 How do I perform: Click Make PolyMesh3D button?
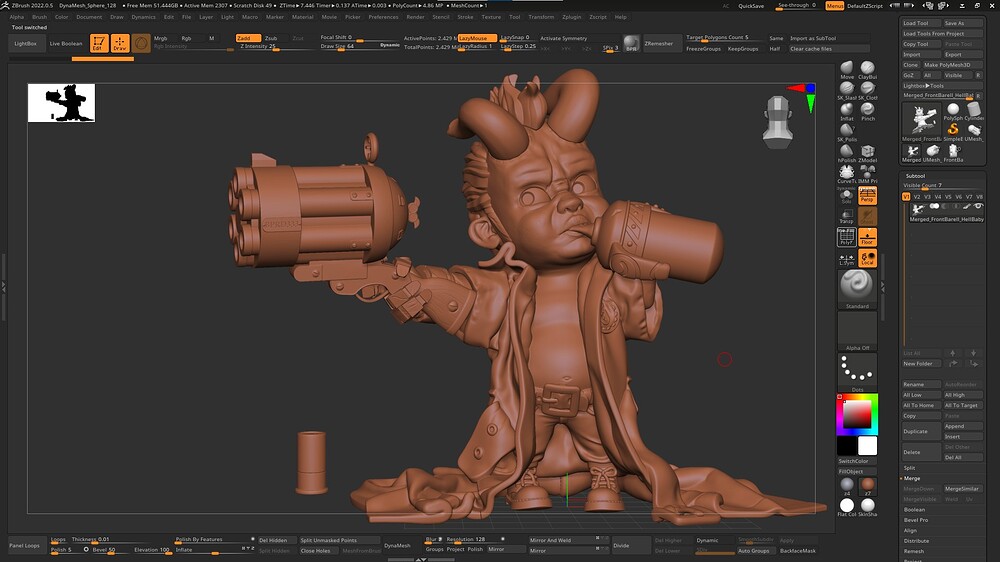click(x=952, y=65)
